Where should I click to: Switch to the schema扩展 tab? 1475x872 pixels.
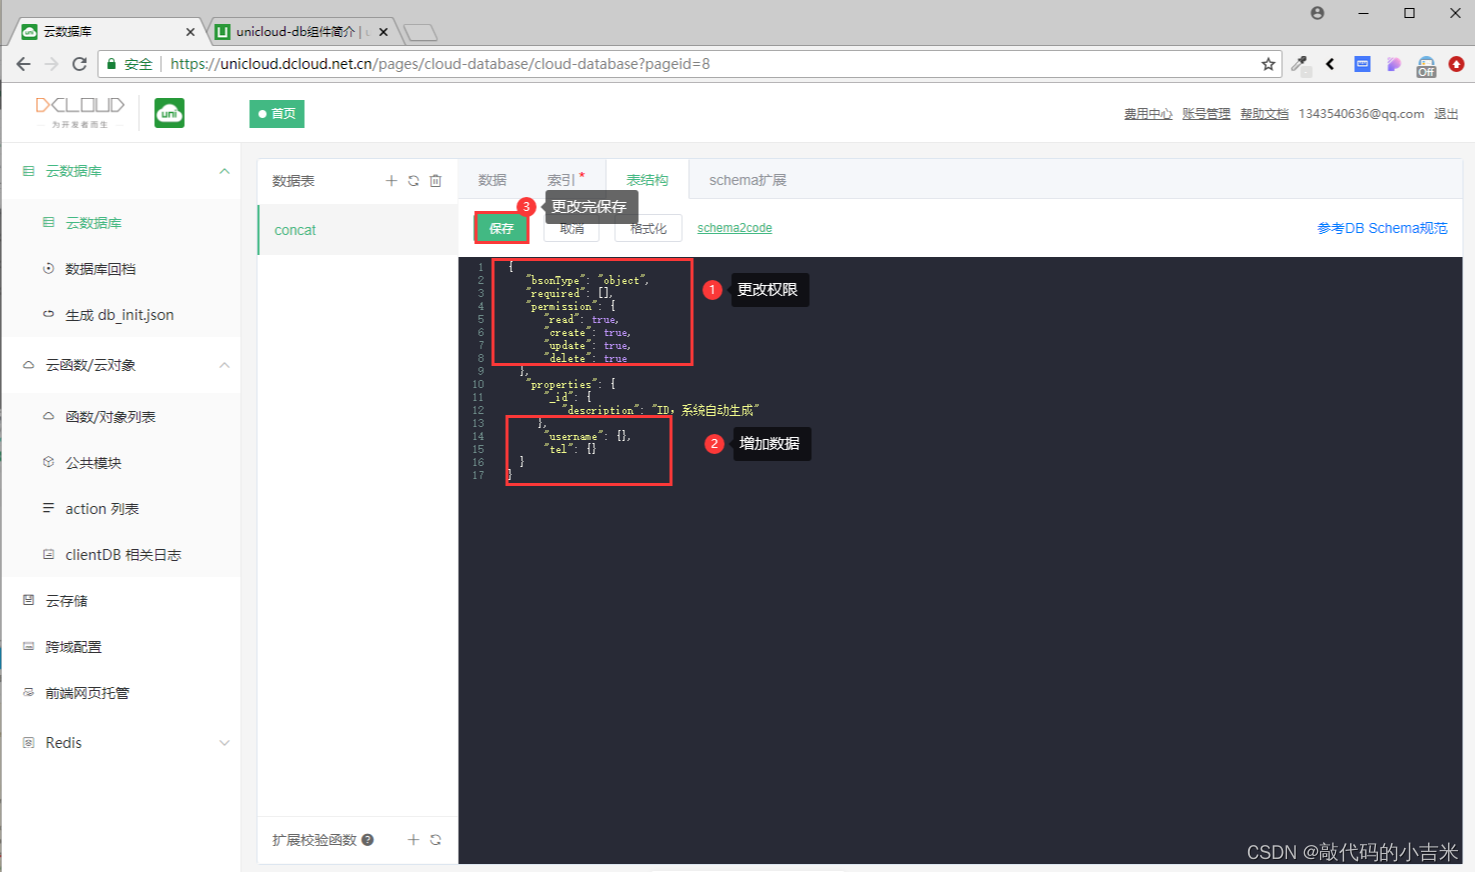click(748, 180)
